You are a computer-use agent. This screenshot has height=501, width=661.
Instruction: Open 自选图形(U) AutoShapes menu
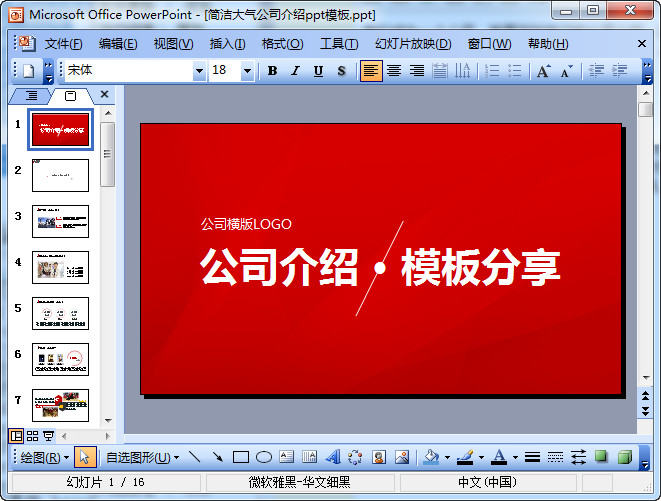click(142, 458)
